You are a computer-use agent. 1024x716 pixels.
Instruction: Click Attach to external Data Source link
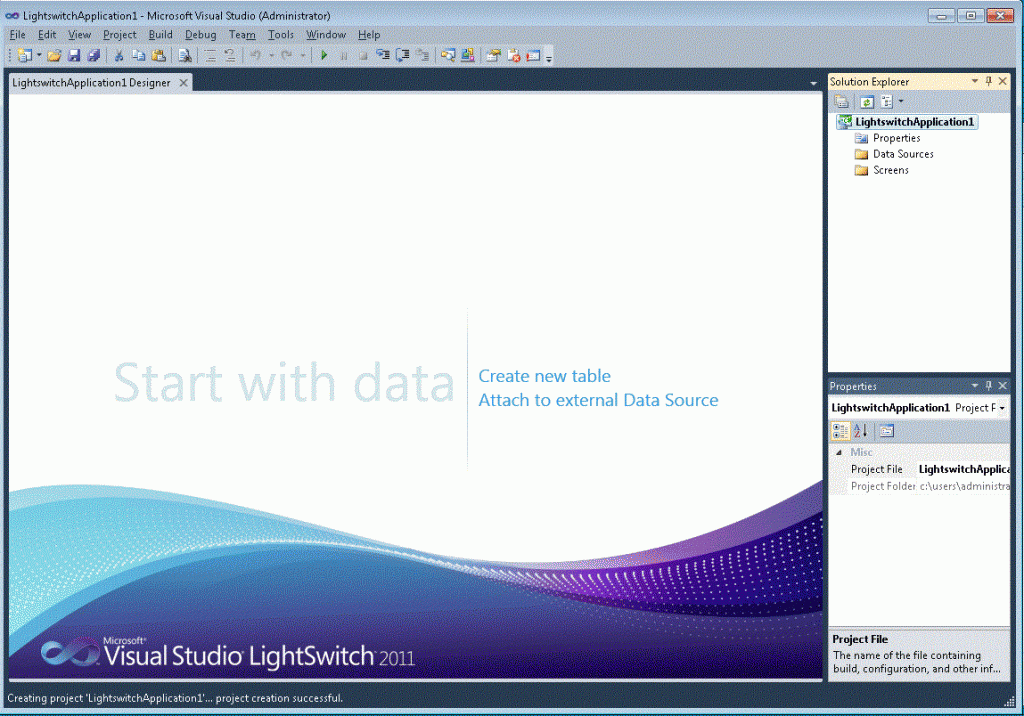(x=598, y=400)
